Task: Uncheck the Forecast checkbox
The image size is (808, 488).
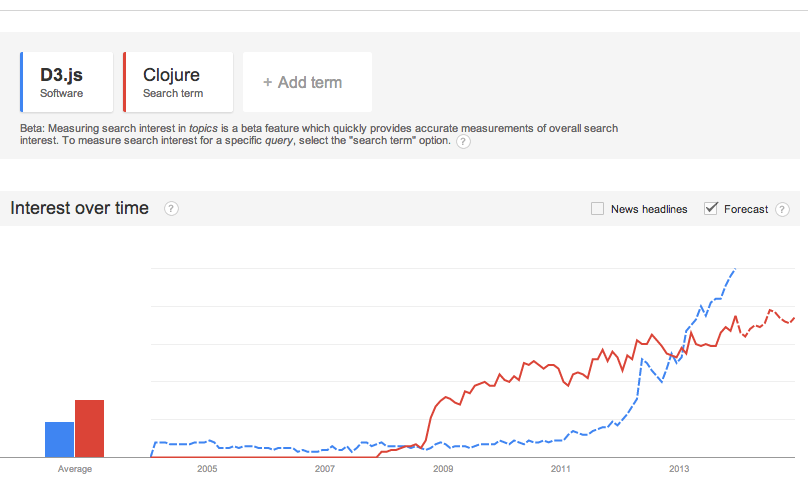Action: [x=711, y=209]
